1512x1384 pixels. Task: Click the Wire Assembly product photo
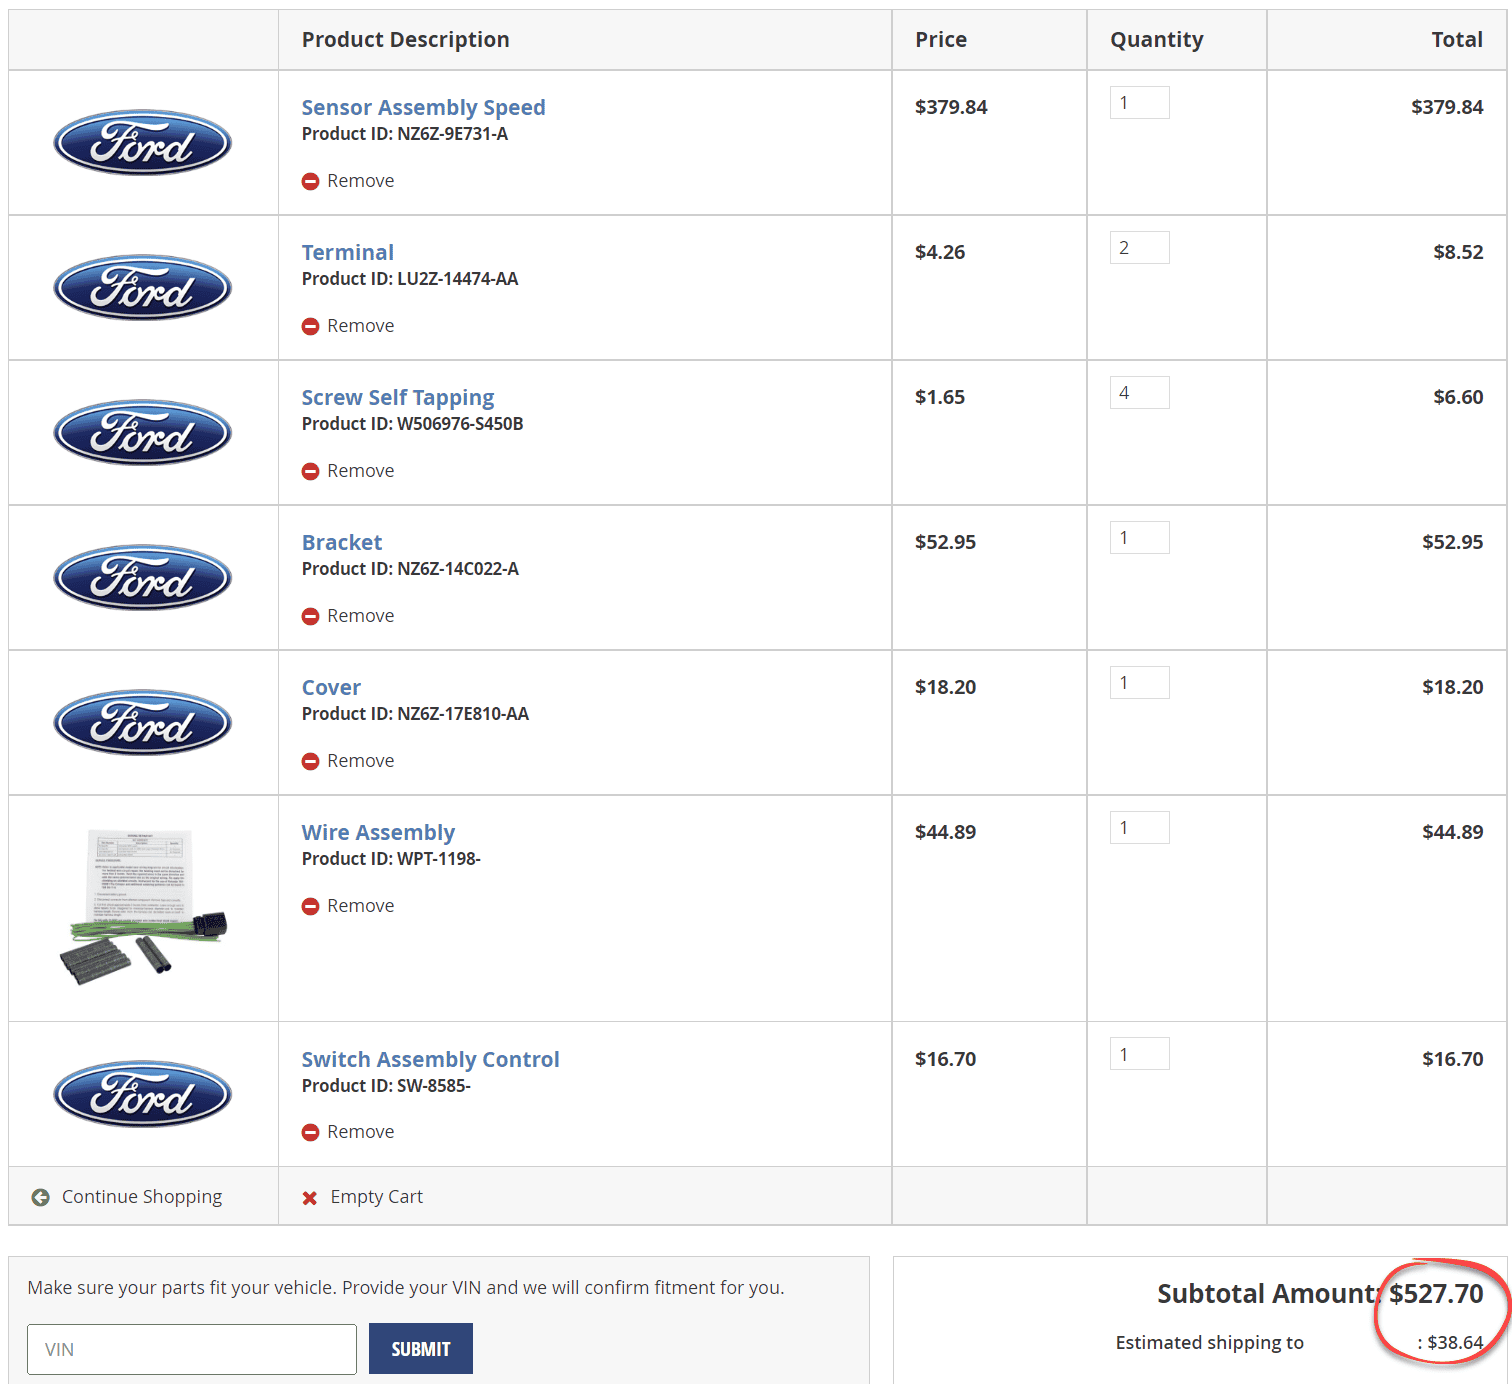[143, 907]
